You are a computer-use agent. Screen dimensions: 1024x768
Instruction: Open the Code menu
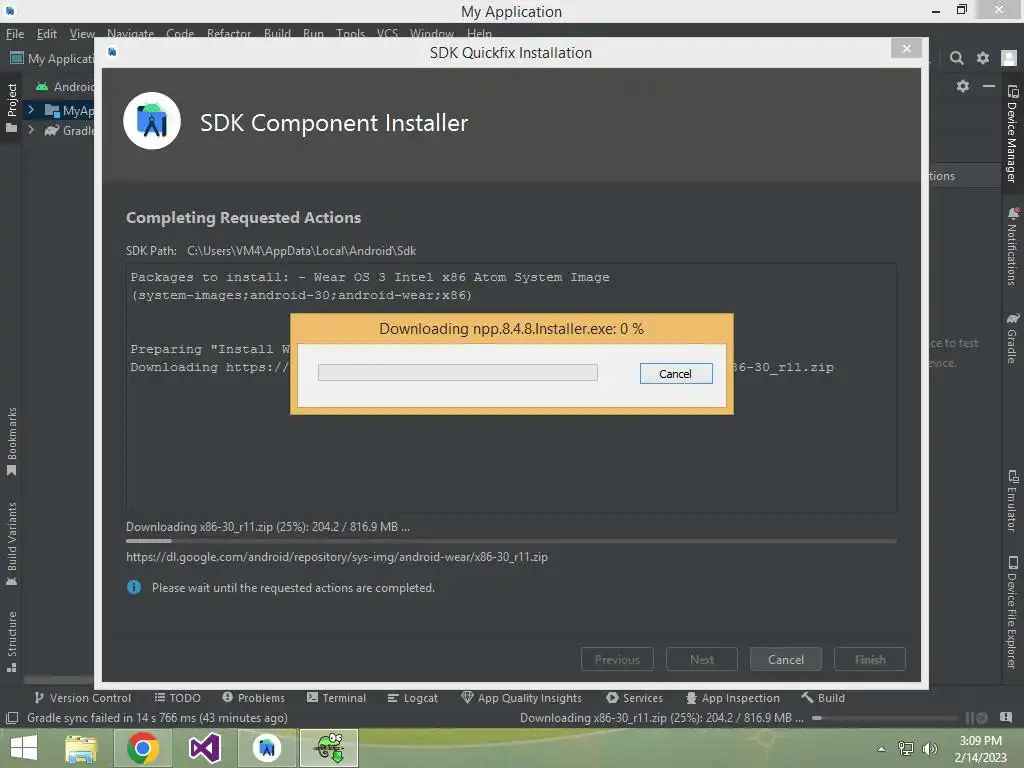click(180, 34)
